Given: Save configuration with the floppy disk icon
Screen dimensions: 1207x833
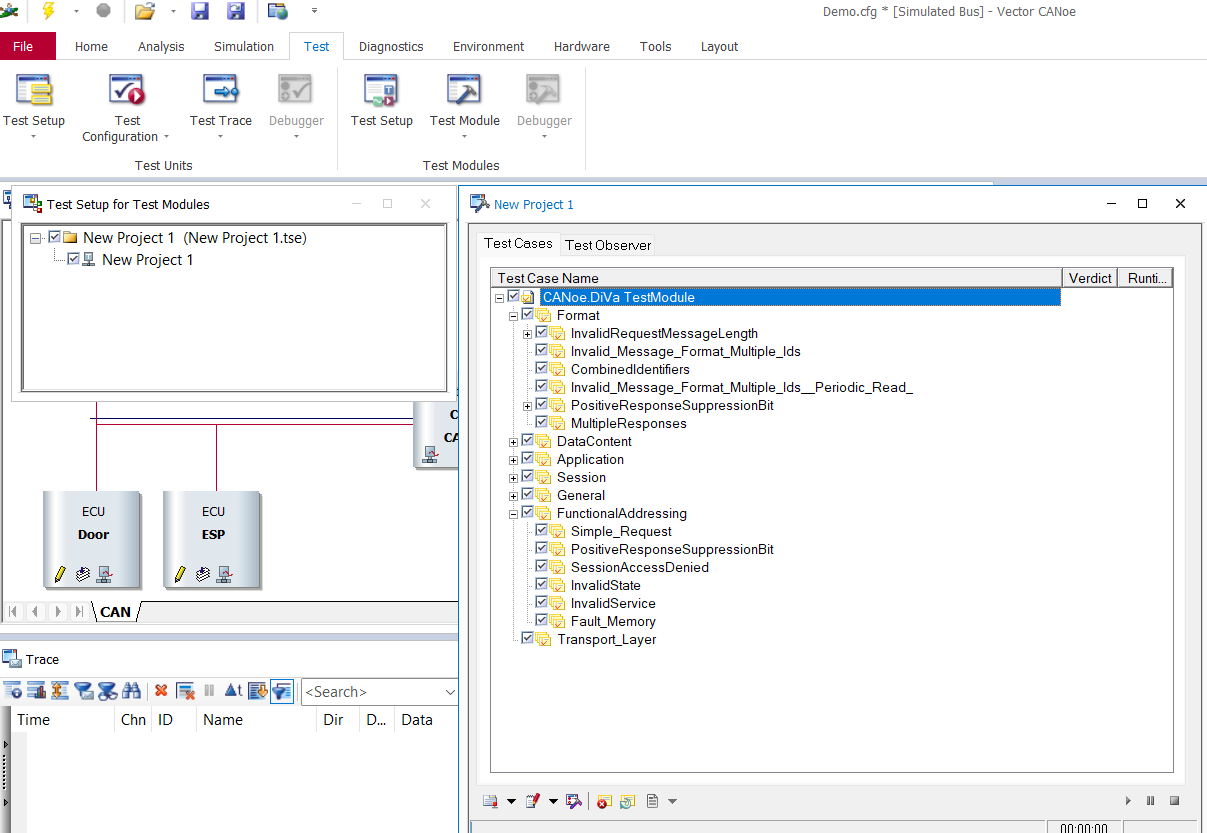Looking at the screenshot, I should pos(200,11).
